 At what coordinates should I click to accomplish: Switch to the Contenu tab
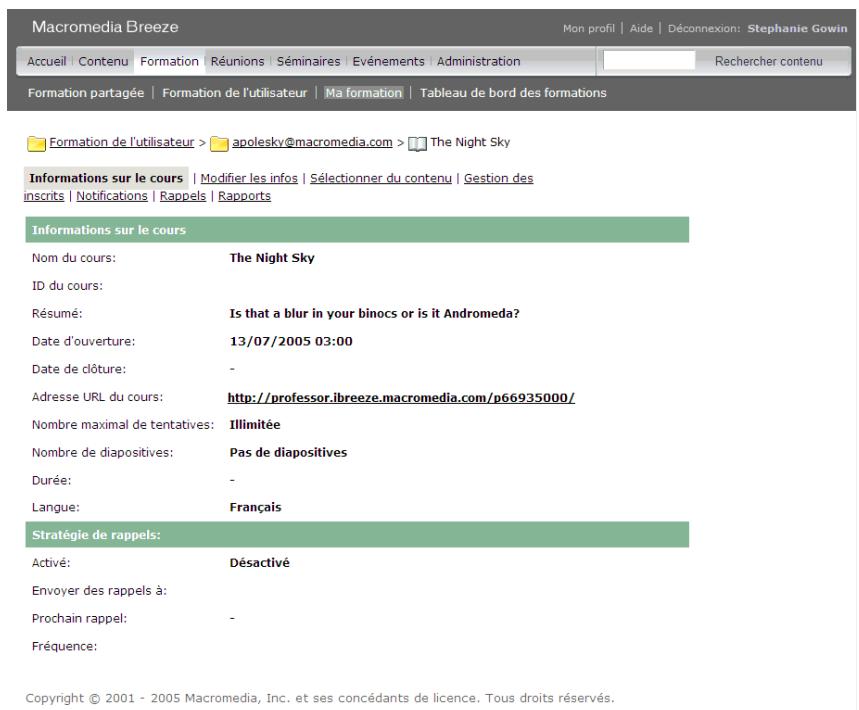[103, 61]
